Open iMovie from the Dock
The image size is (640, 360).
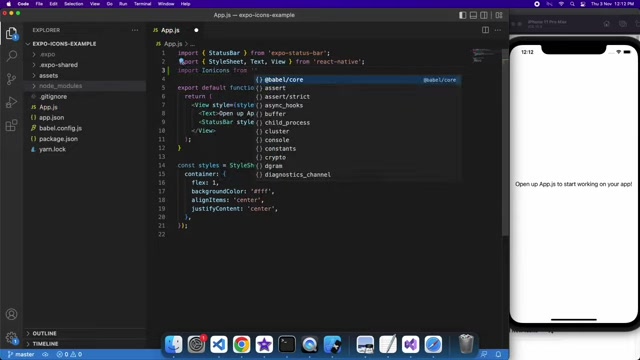pyautogui.click(x=264, y=344)
